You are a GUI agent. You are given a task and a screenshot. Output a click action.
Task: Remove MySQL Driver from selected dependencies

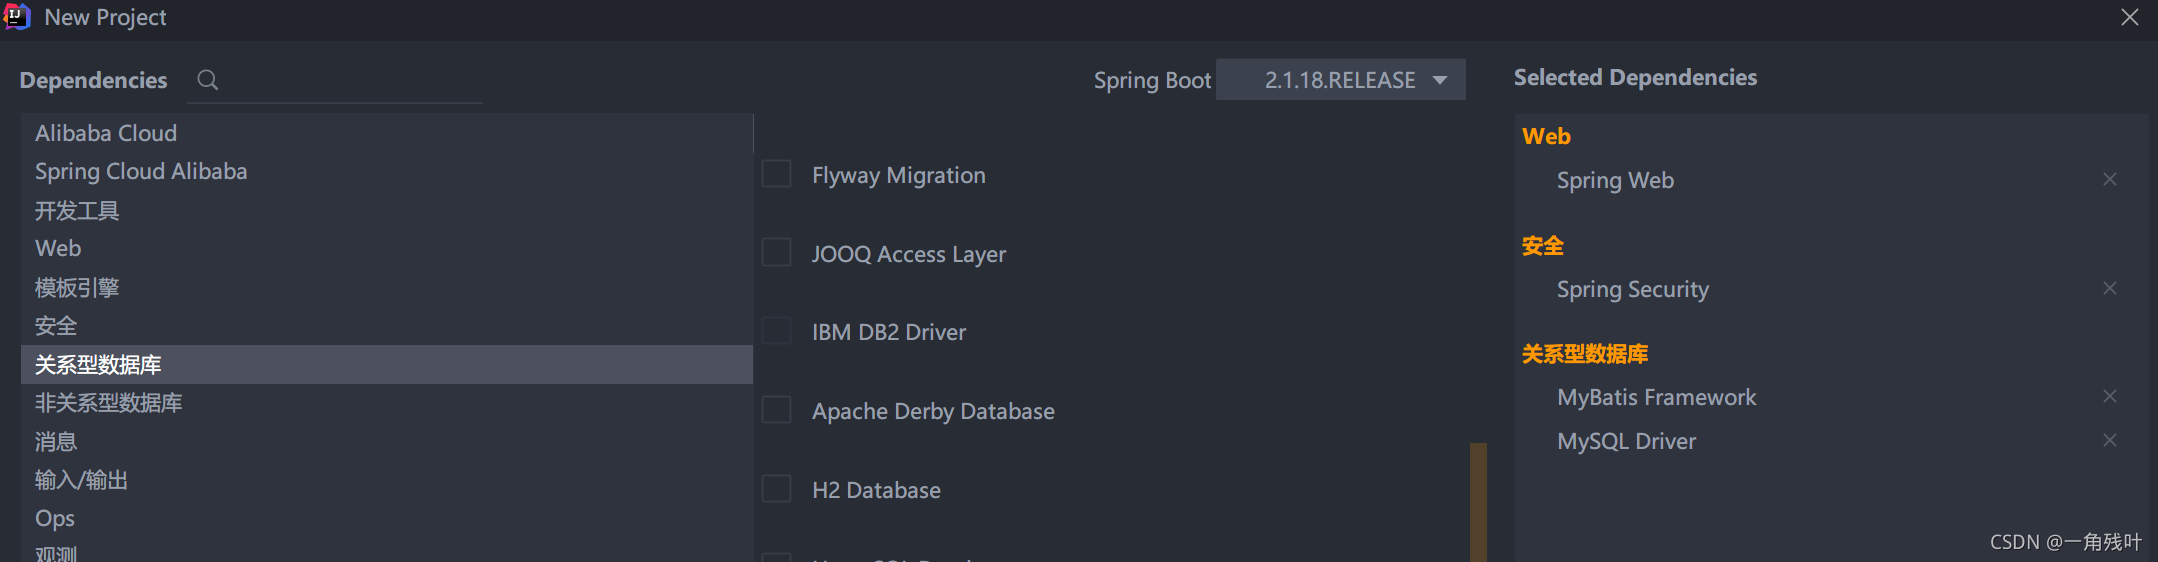pyautogui.click(x=2110, y=440)
